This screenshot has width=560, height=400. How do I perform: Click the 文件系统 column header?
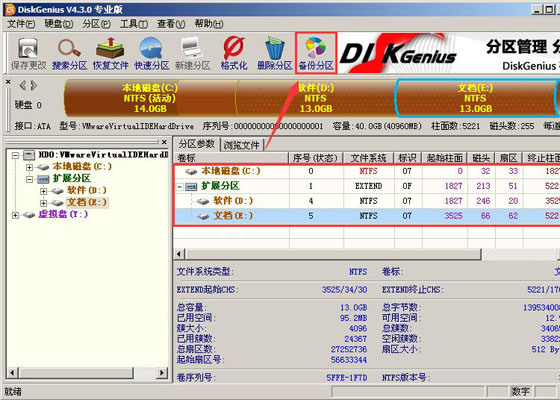(x=368, y=158)
